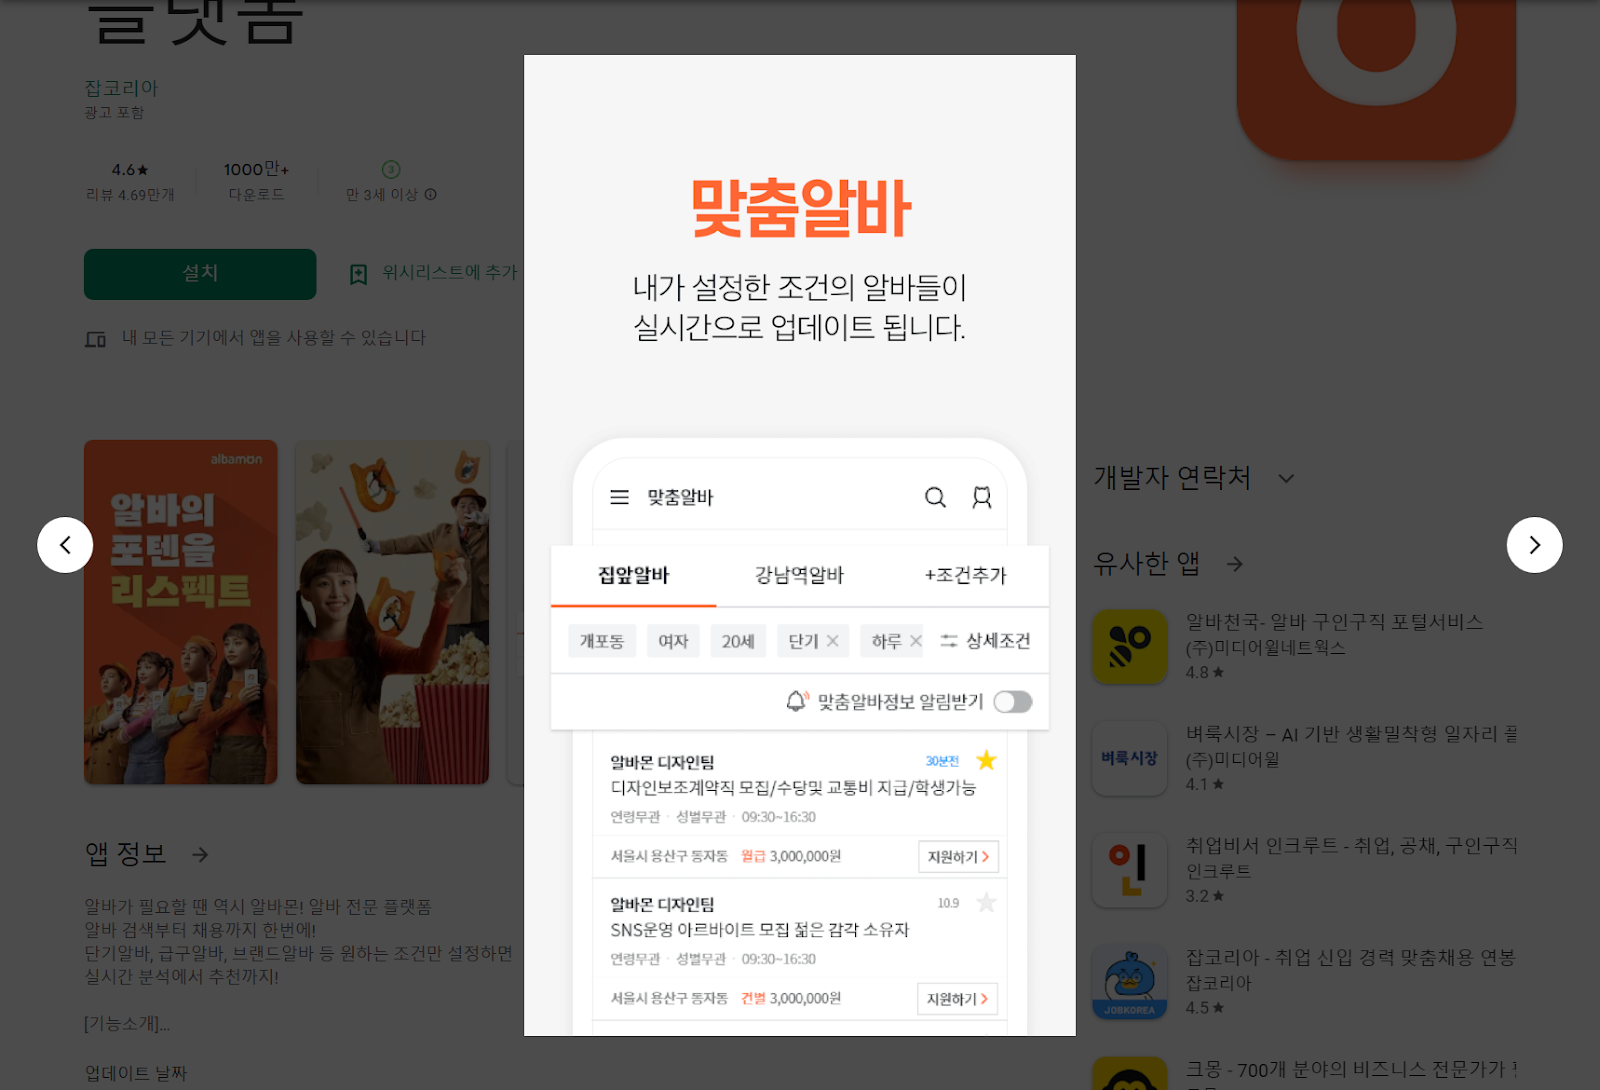The width and height of the screenshot is (1600, 1090).
Task: Click the info icon next to 만 3세 이상
Action: tap(430, 194)
